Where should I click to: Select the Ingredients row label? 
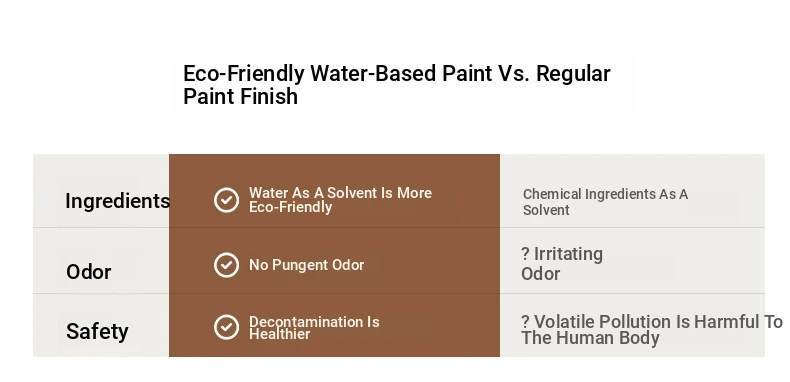(x=118, y=201)
